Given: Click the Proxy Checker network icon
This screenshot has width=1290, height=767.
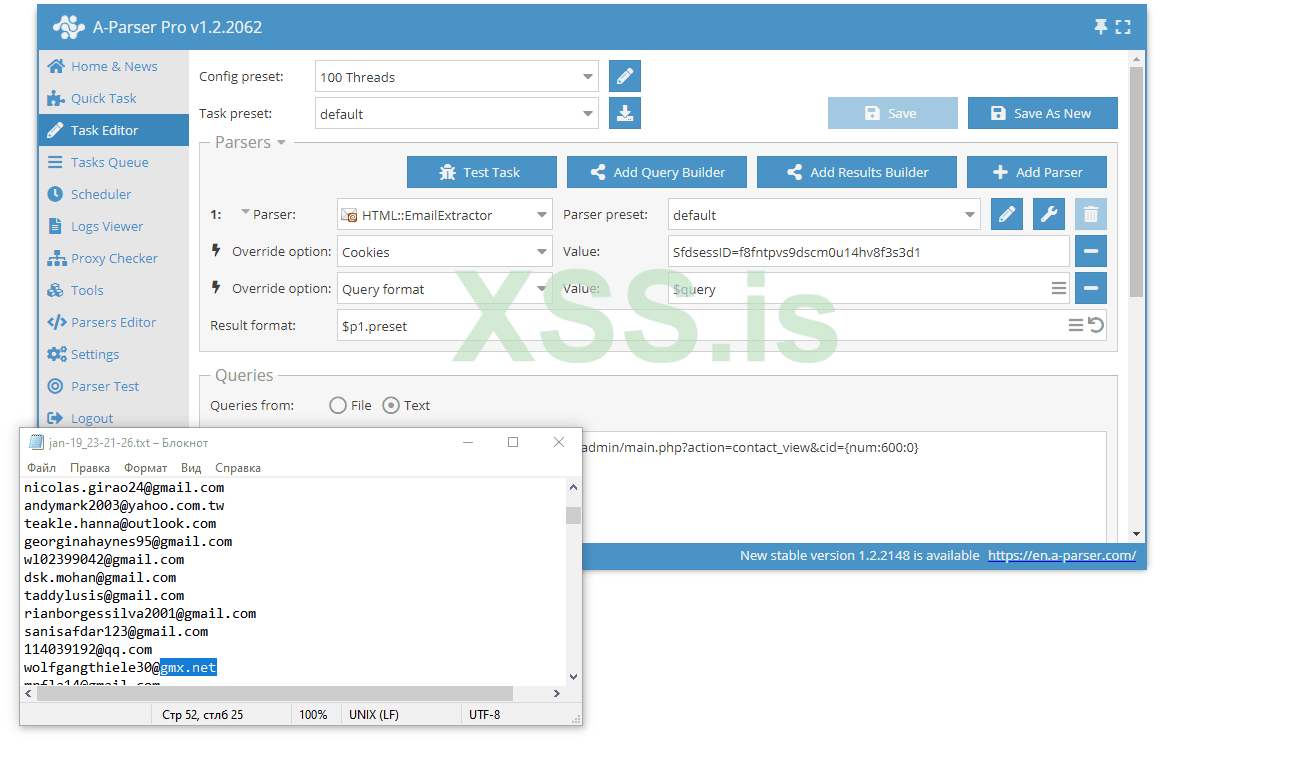Looking at the screenshot, I should (56, 258).
